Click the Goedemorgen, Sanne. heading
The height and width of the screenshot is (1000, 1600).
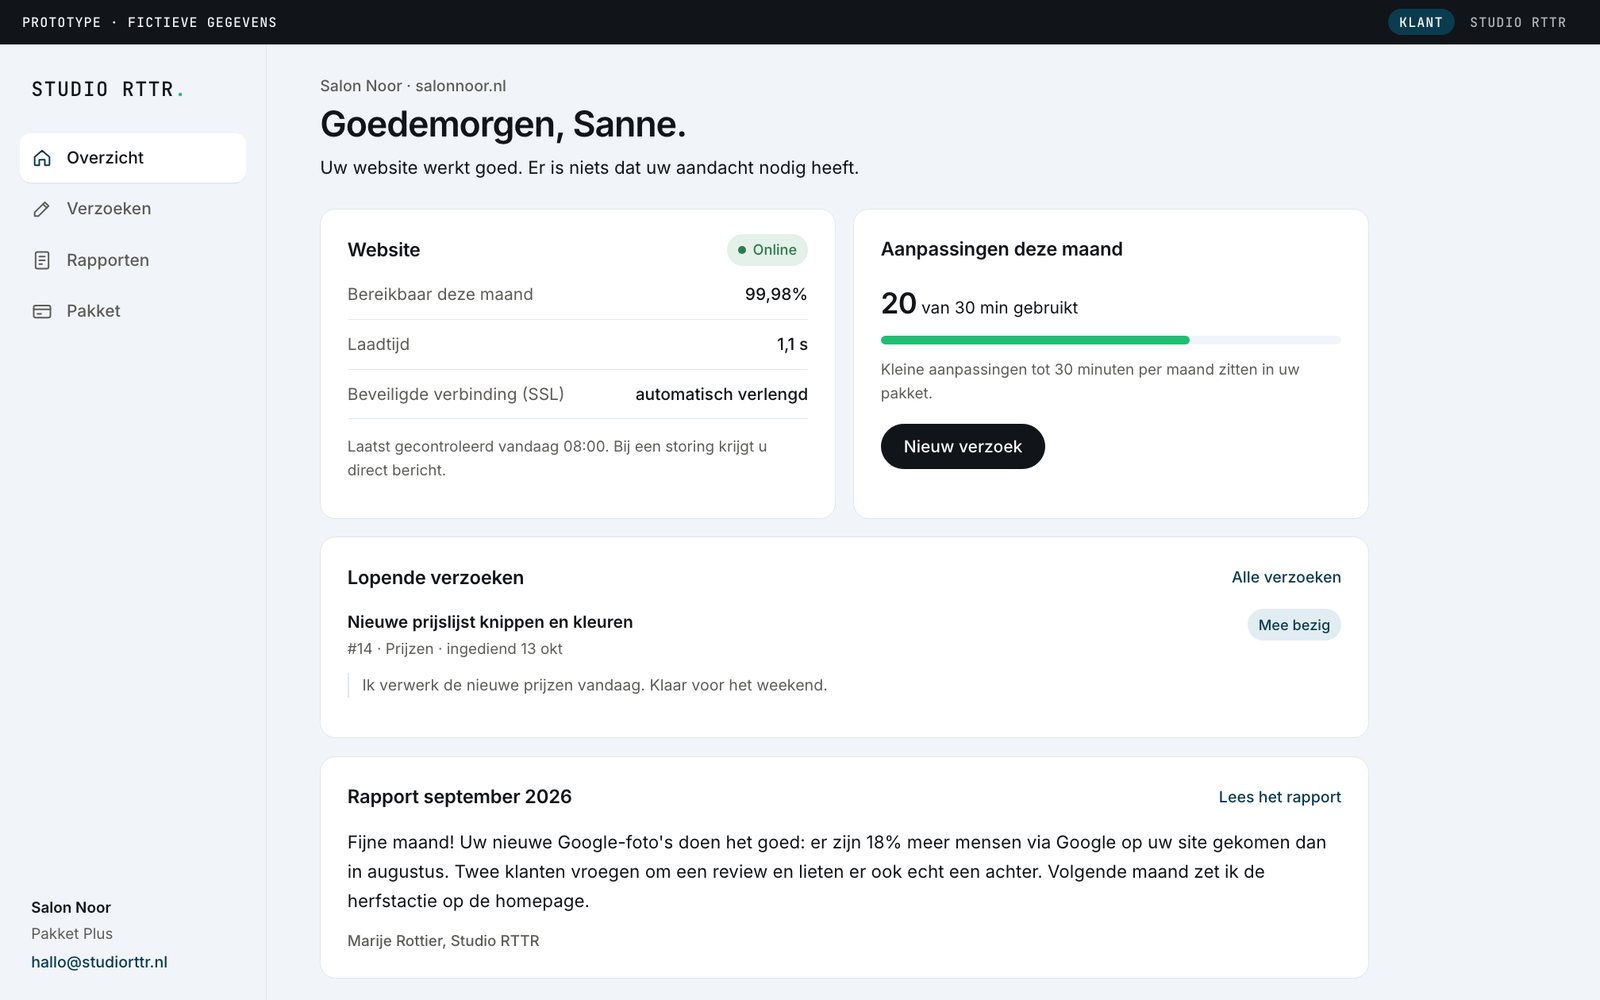pos(503,124)
